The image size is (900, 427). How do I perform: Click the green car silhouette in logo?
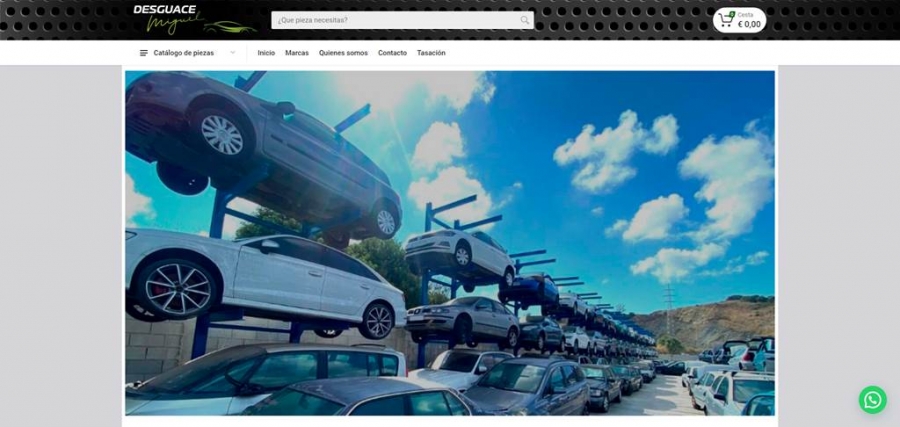(231, 26)
